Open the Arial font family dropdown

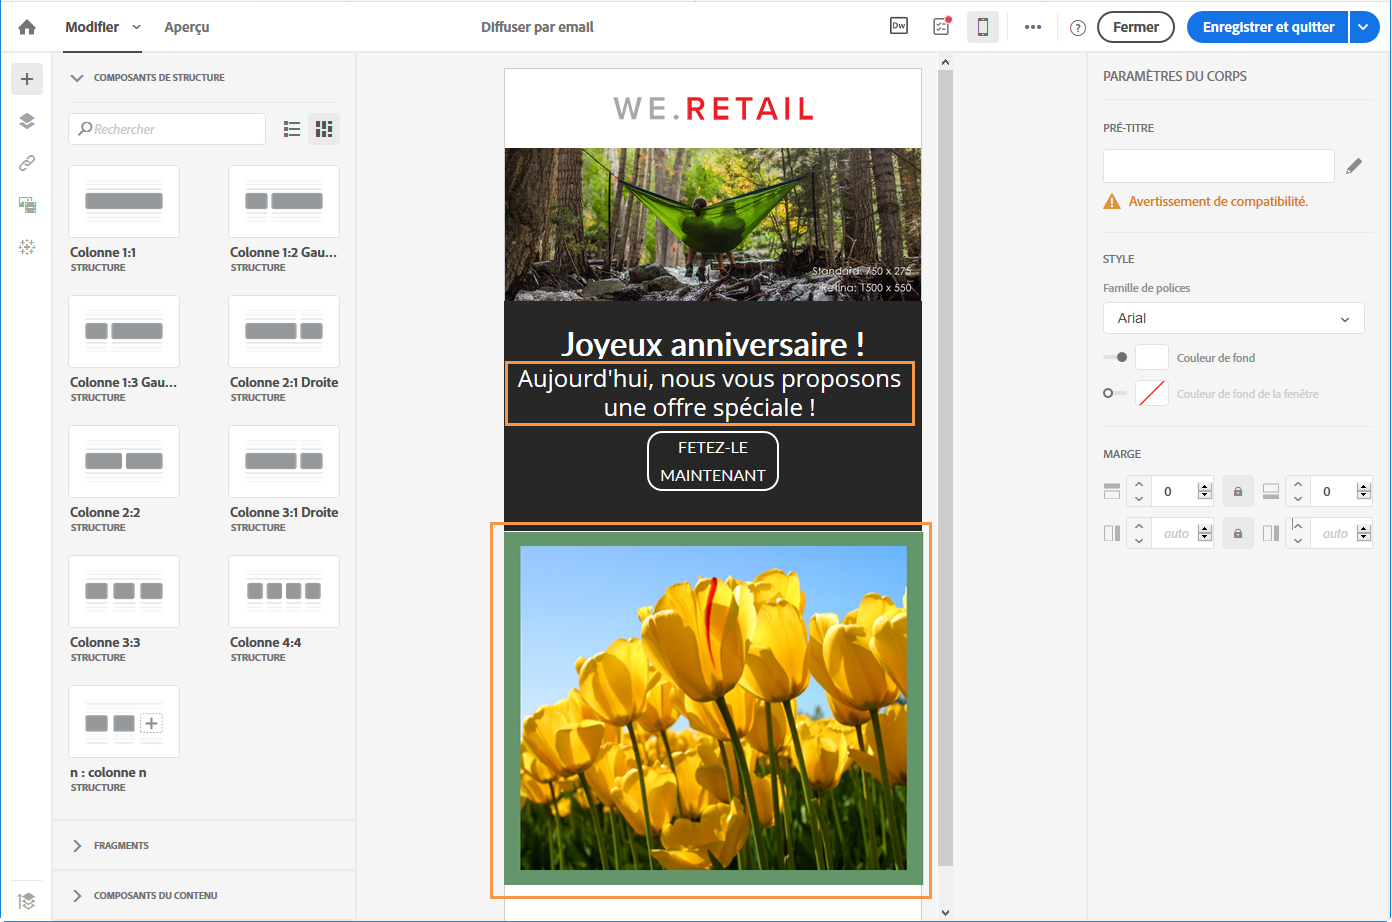click(x=1233, y=318)
